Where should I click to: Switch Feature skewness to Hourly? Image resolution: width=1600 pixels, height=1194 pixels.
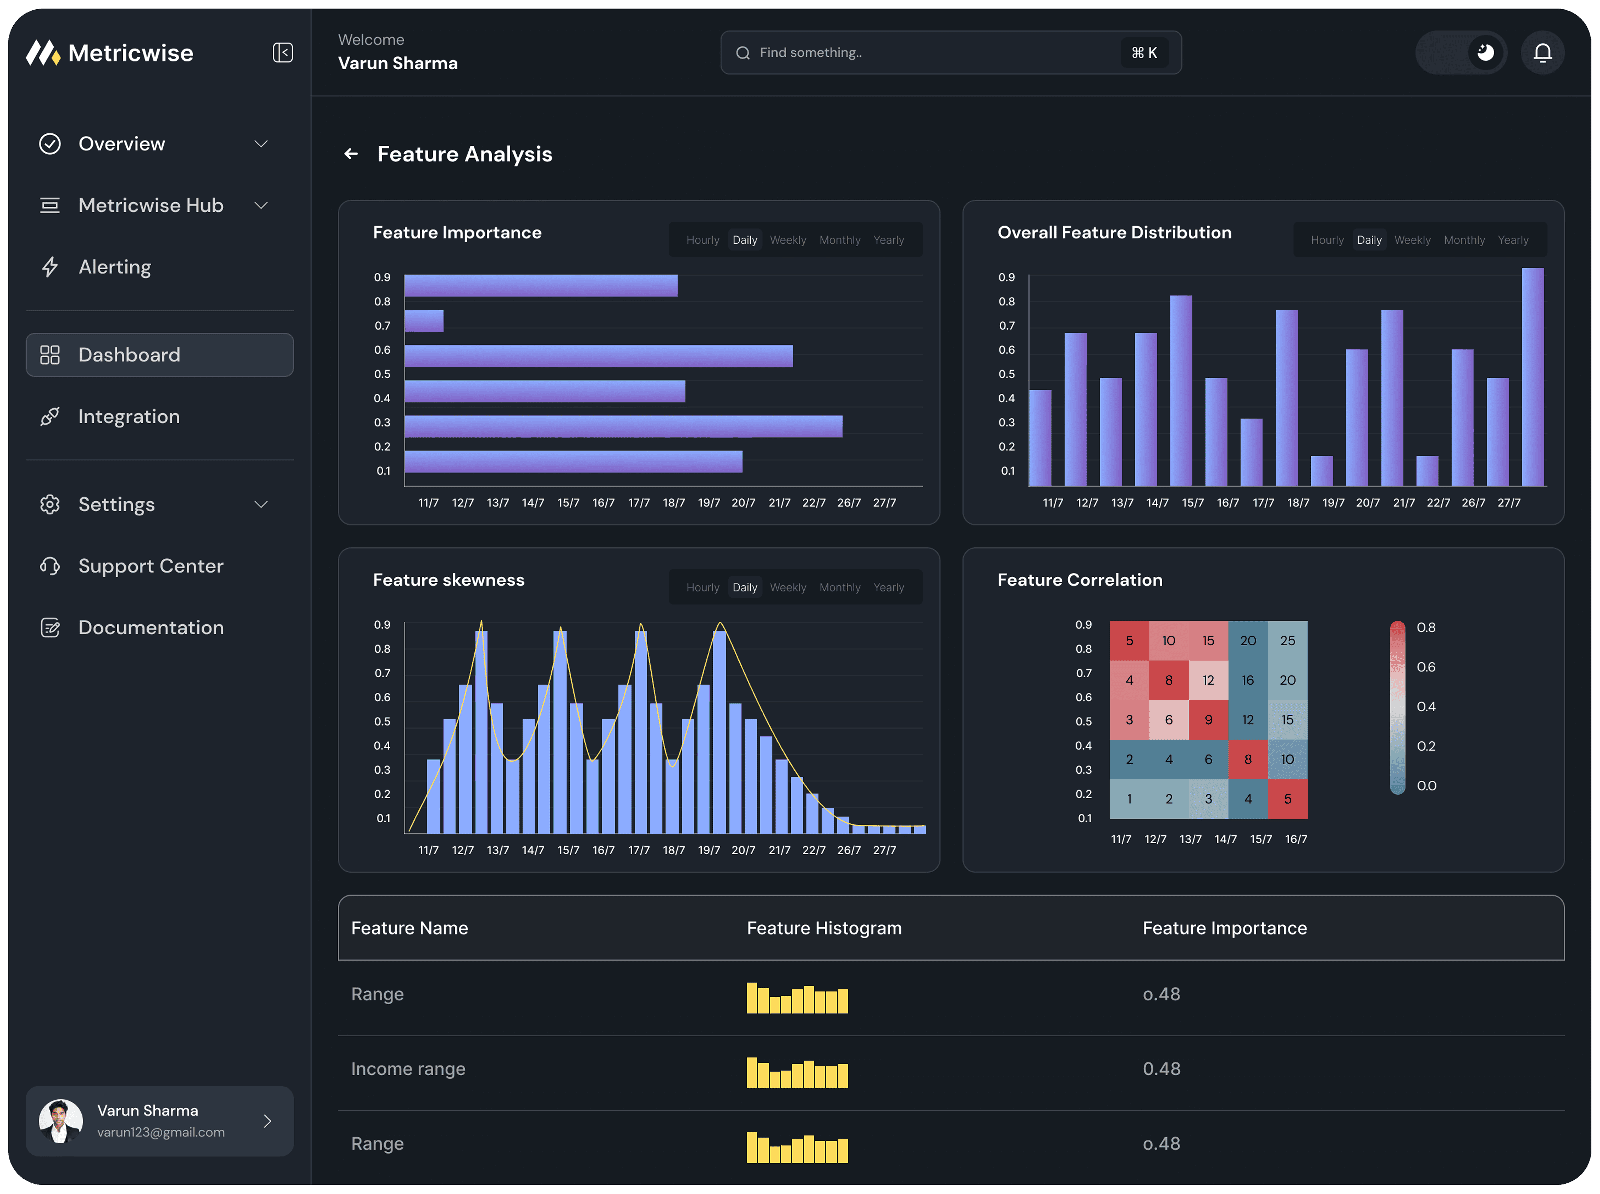coord(703,588)
